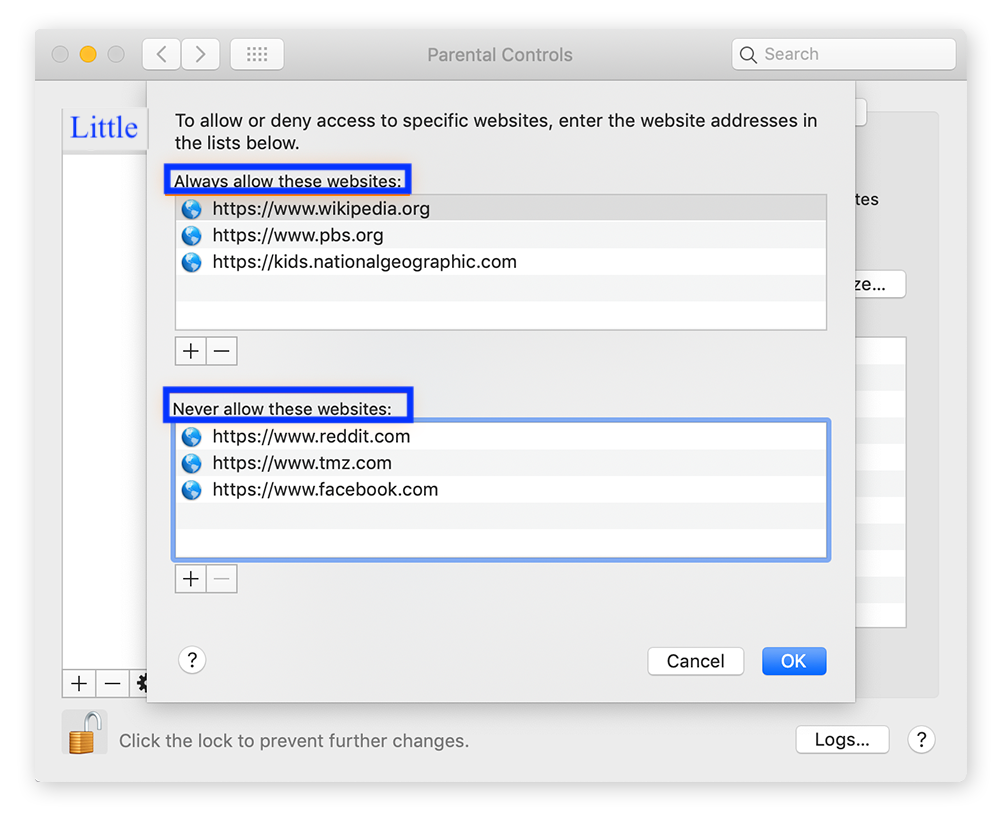Open the gear action menu below the user list
This screenshot has height=813, width=1000.
[144, 683]
